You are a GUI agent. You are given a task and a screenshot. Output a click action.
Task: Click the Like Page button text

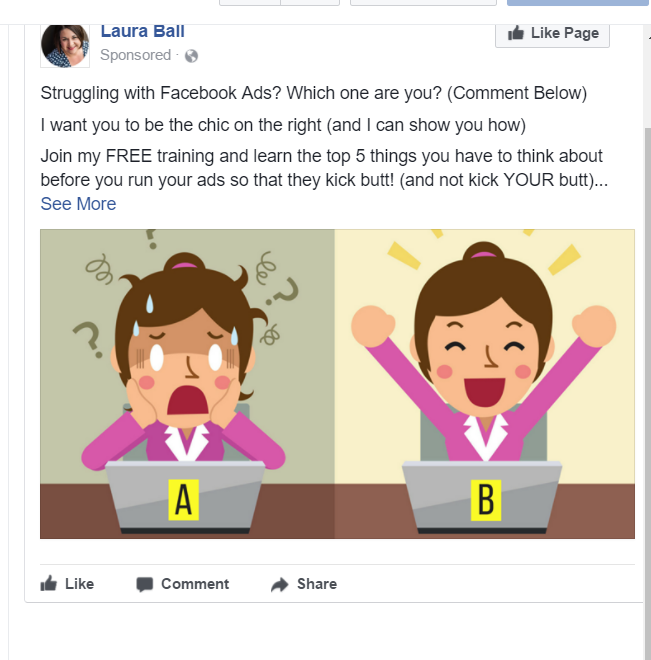pos(565,33)
